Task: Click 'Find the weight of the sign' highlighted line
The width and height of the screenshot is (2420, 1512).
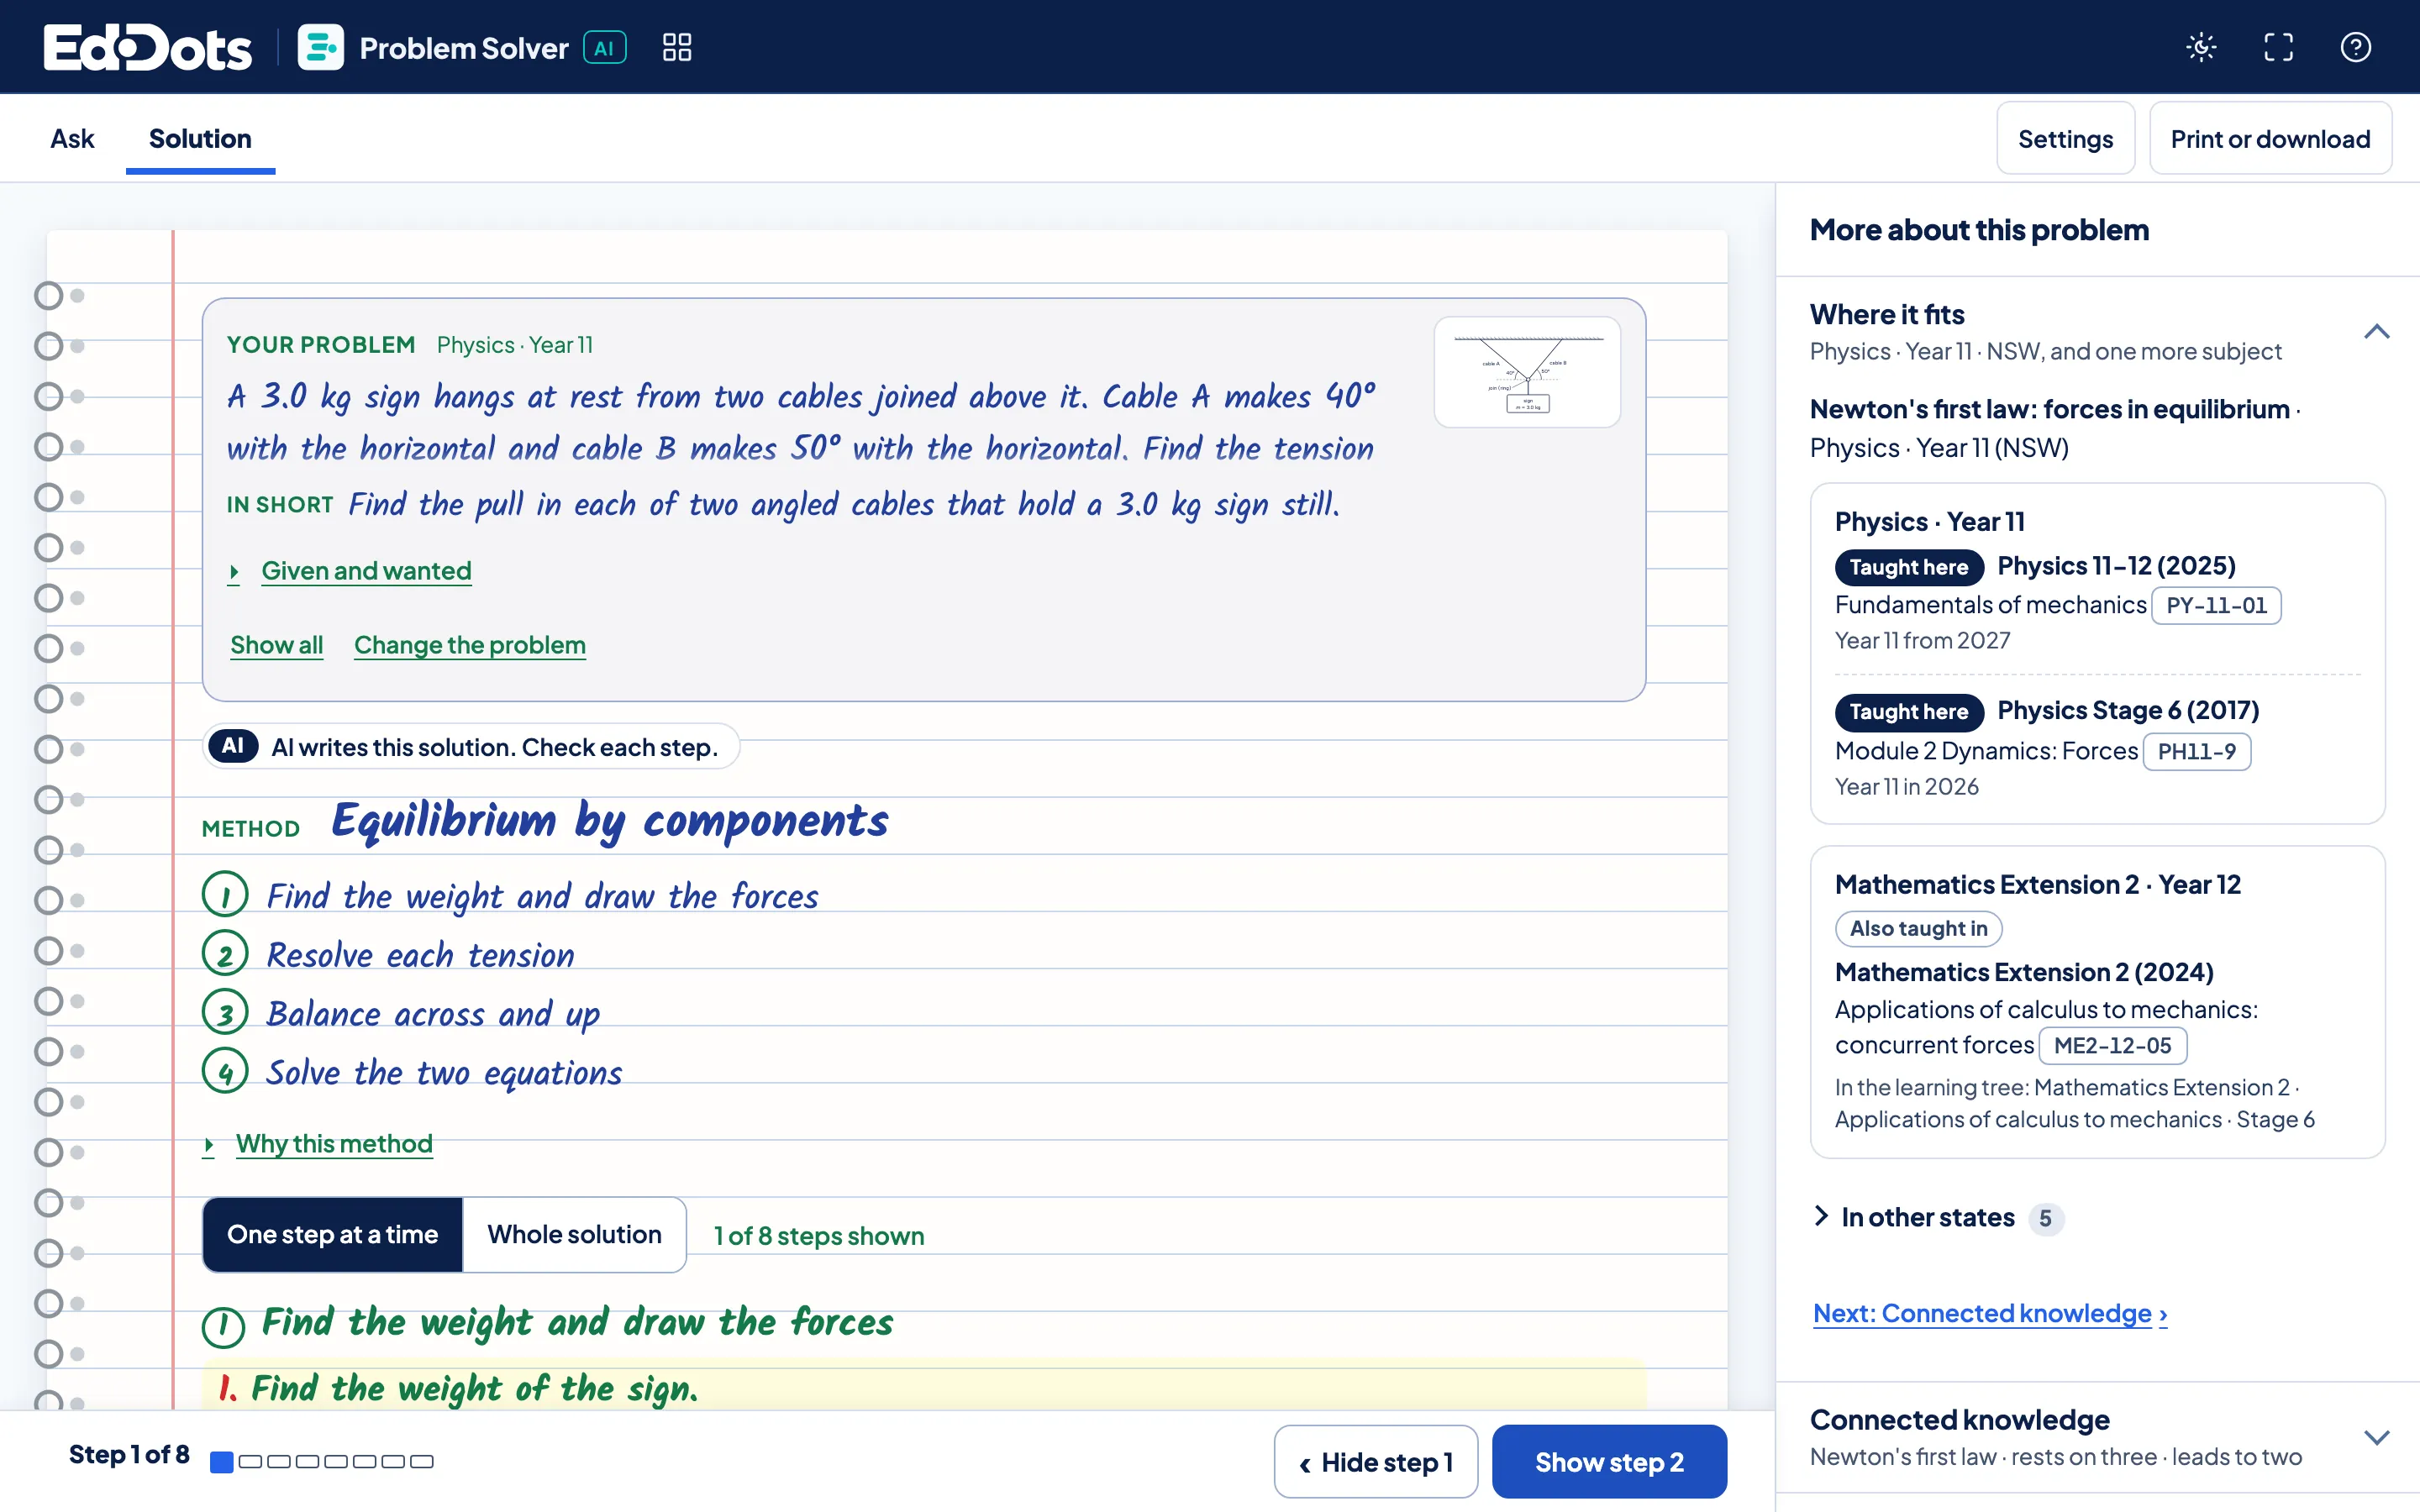Action: (474, 1388)
